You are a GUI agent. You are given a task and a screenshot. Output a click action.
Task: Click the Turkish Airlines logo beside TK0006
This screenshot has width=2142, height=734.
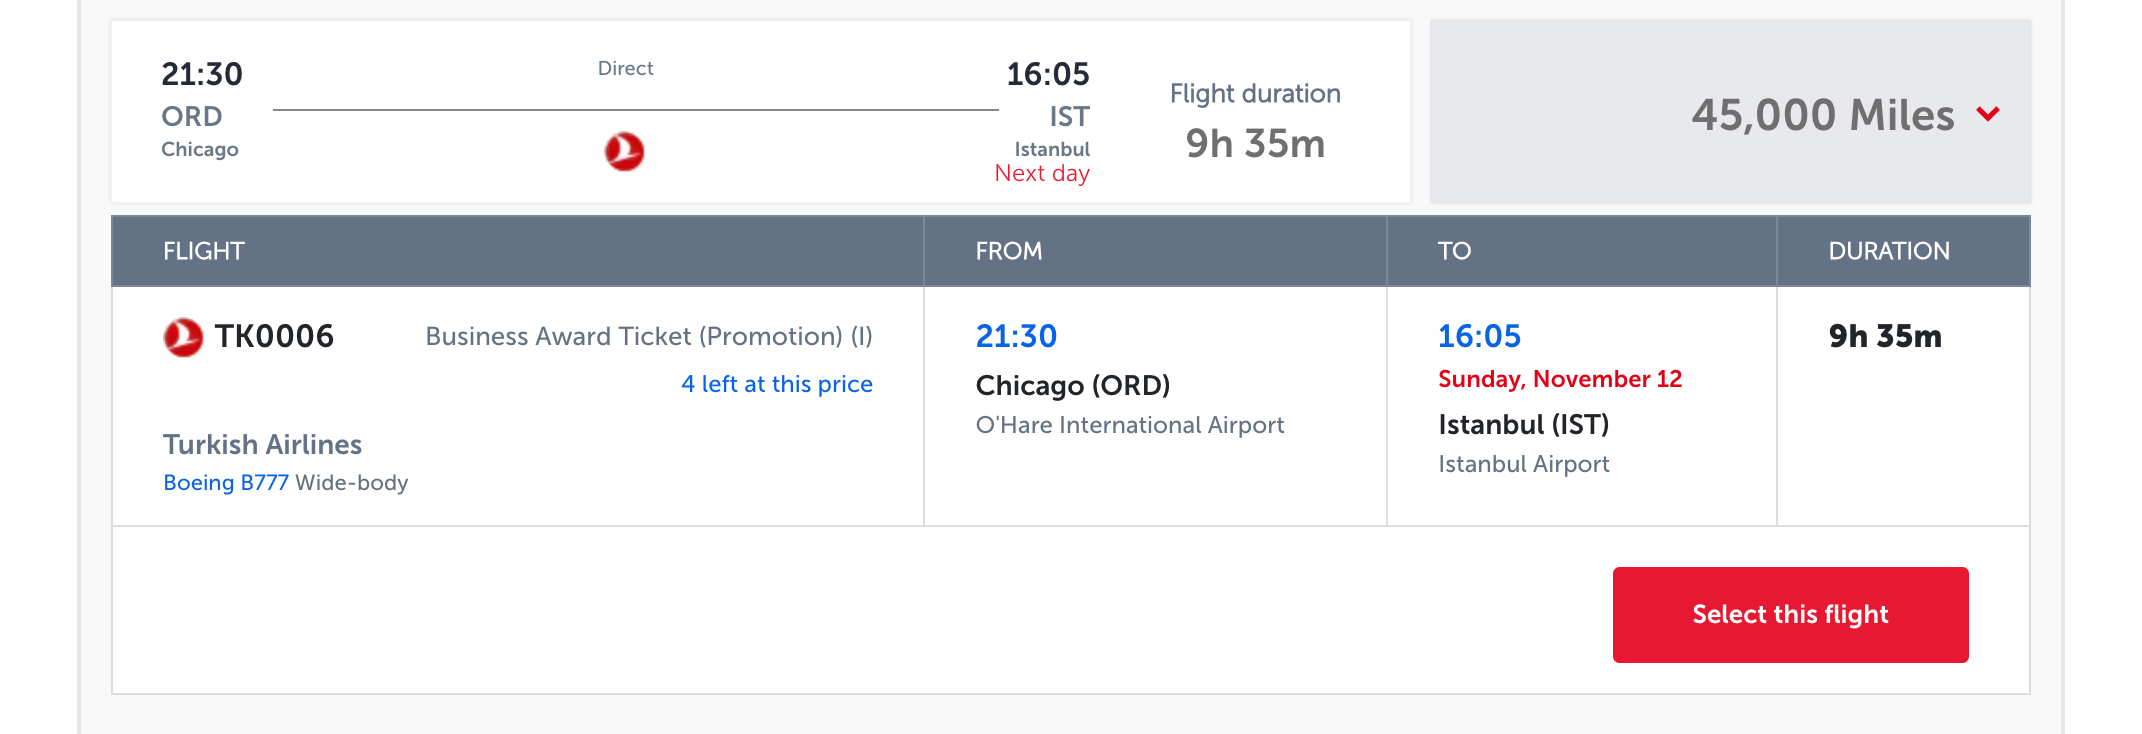183,337
